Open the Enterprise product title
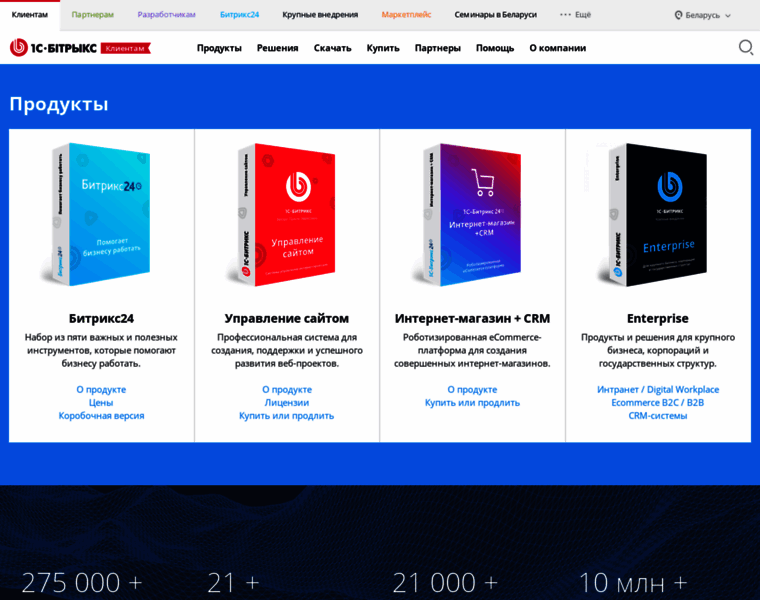Image resolution: width=760 pixels, height=600 pixels. pyautogui.click(x=658, y=318)
